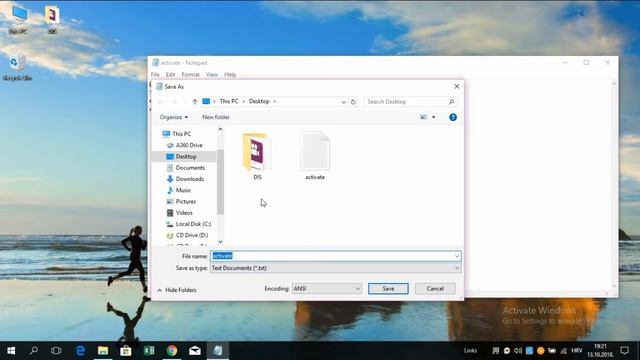
Task: Click Desktop in the address breadcrumb
Action: (259, 101)
